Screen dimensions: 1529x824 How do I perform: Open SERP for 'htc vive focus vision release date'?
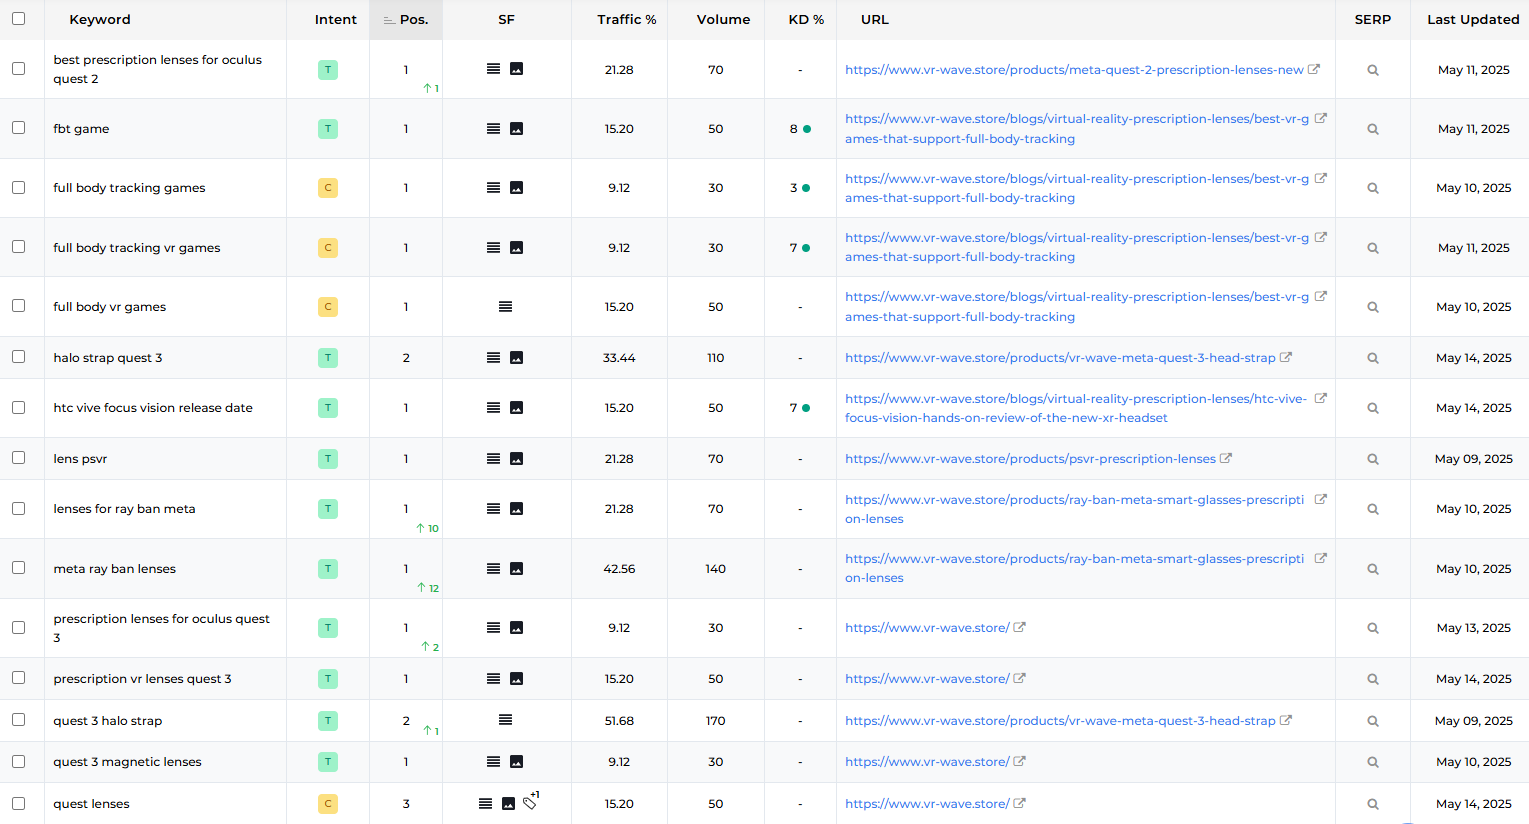[x=1373, y=408]
